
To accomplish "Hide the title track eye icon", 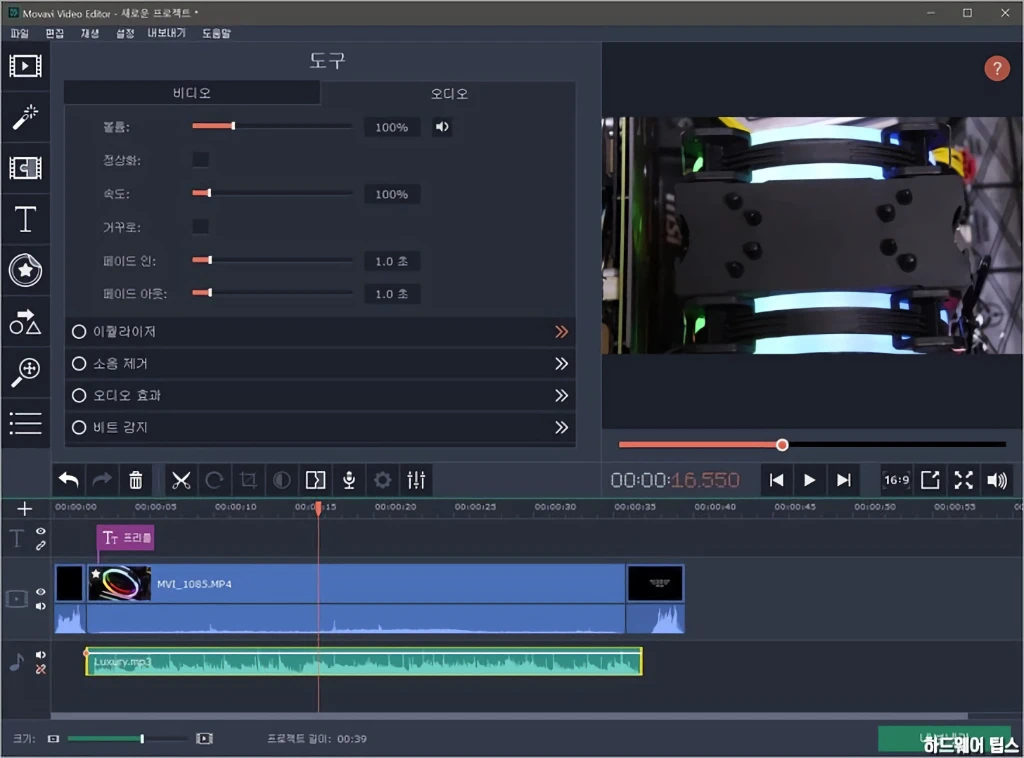I will point(40,531).
